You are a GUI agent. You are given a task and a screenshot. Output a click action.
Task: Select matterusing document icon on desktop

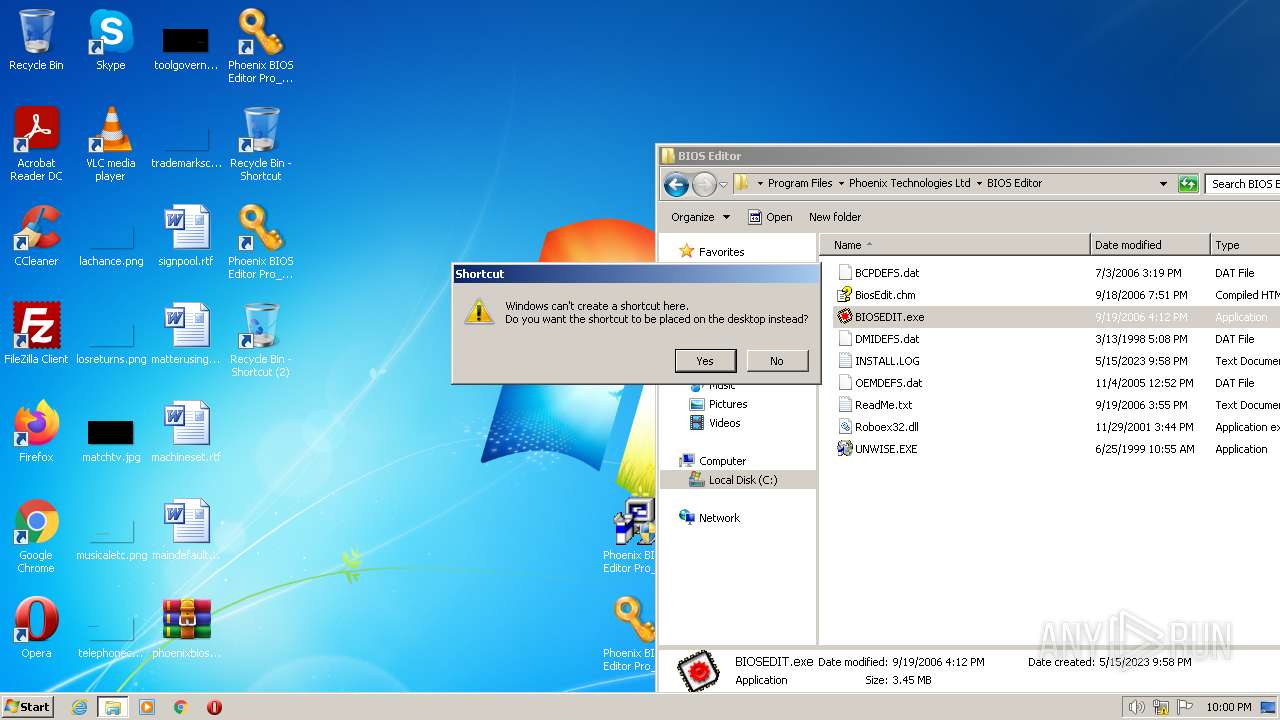pyautogui.click(x=186, y=334)
